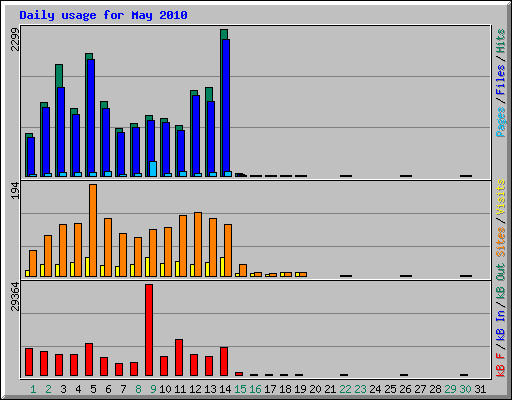512x400 pixels.
Task: Click the tallest blue Files bar for day 14
Action: coord(226,107)
